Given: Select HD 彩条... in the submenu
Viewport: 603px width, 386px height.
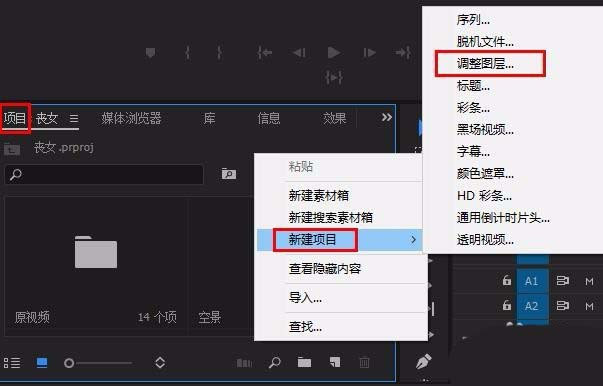Looking at the screenshot, I should pos(484,196).
